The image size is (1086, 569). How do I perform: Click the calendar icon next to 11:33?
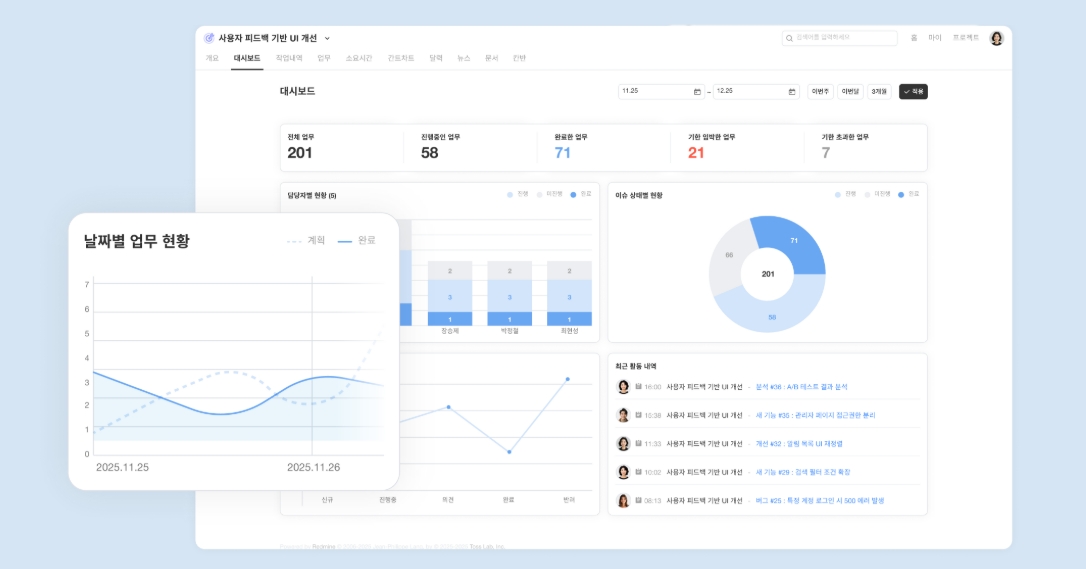[638, 443]
